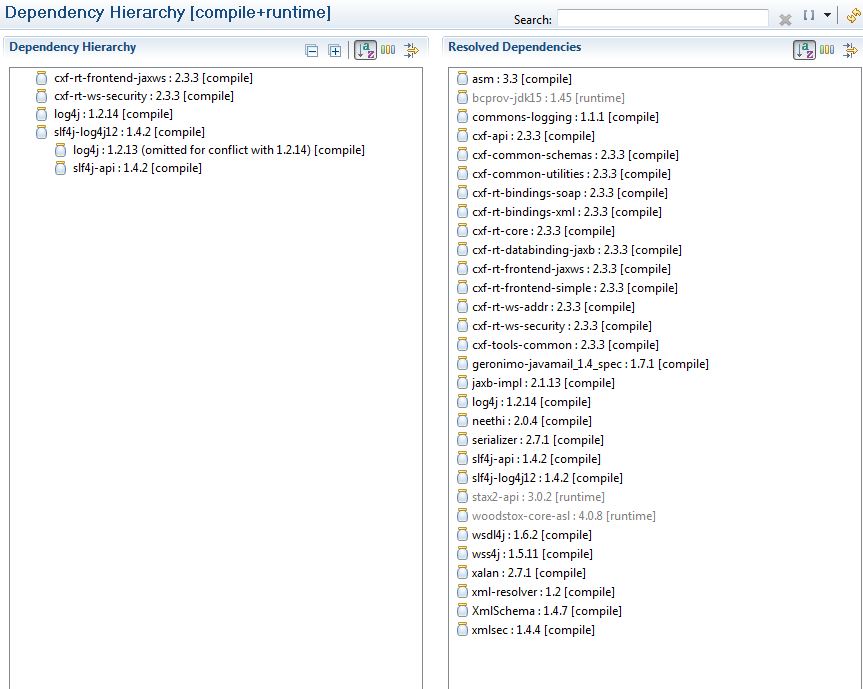Select XmlSchema : 1.4.7 [compile]
The width and height of the screenshot is (863, 689).
coord(547,611)
